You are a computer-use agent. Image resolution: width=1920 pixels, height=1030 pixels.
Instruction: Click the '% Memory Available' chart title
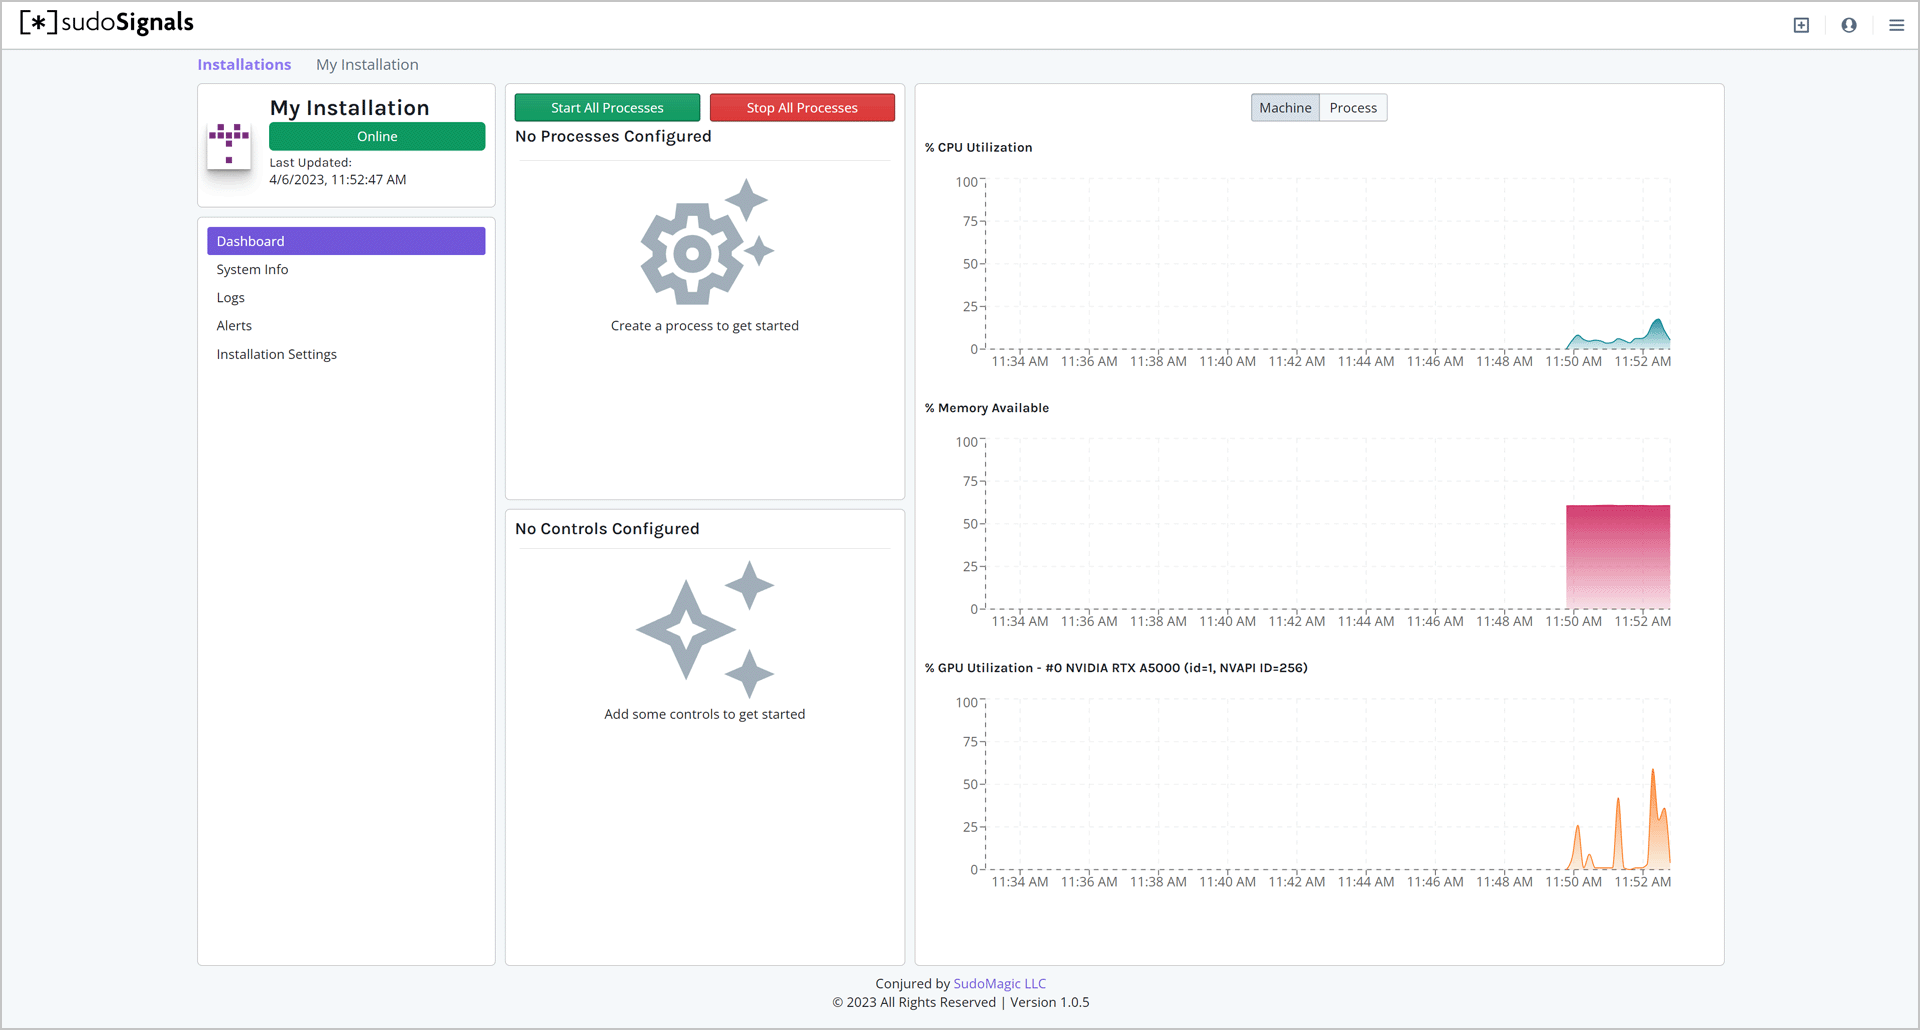tap(987, 408)
